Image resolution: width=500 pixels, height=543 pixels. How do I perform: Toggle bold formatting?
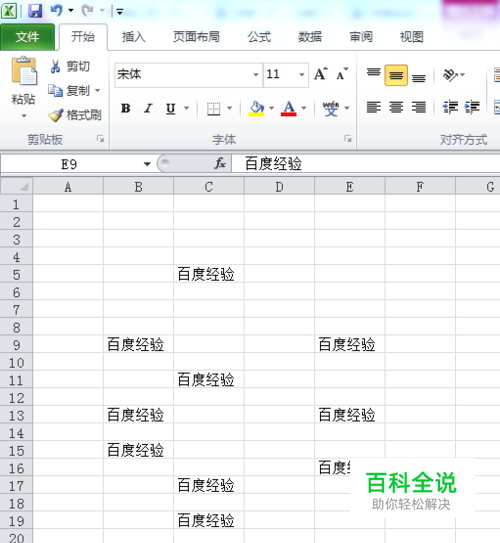pyautogui.click(x=126, y=108)
